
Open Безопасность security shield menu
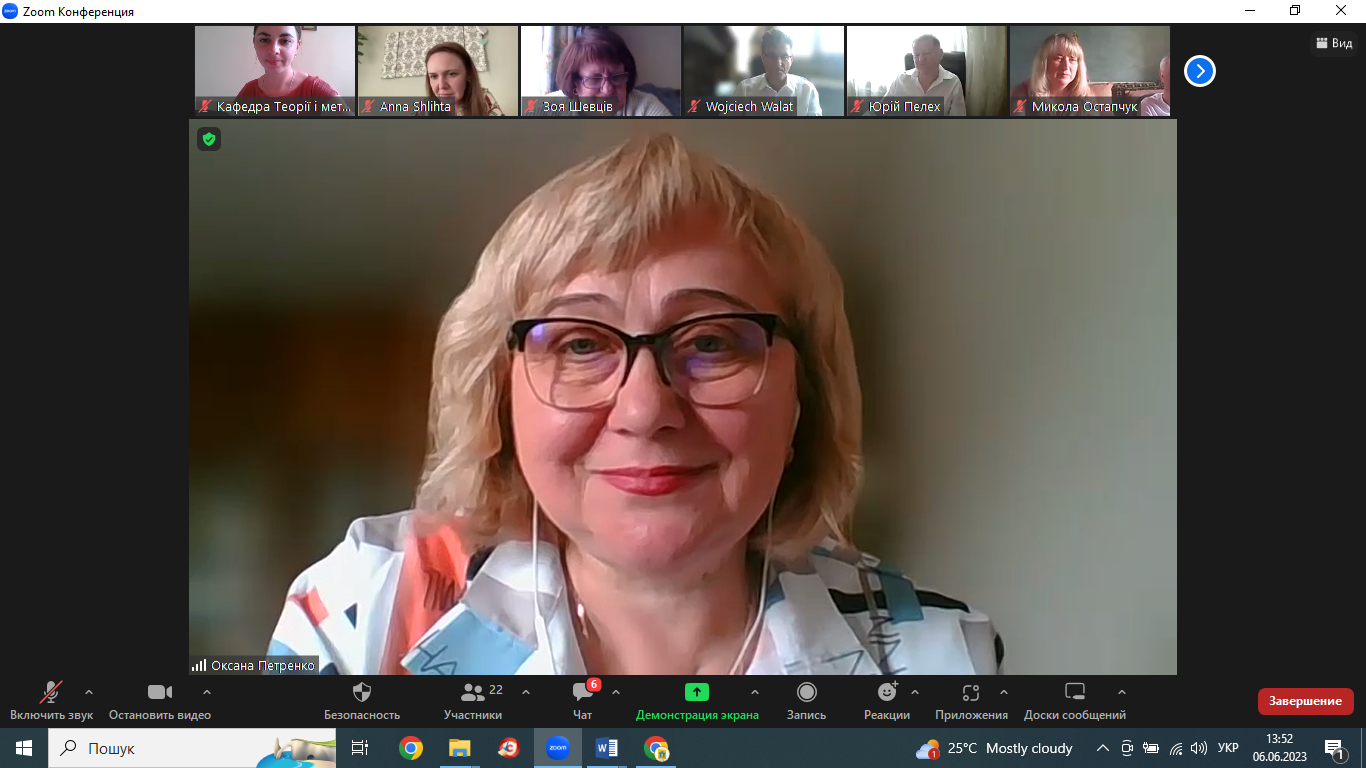362,701
